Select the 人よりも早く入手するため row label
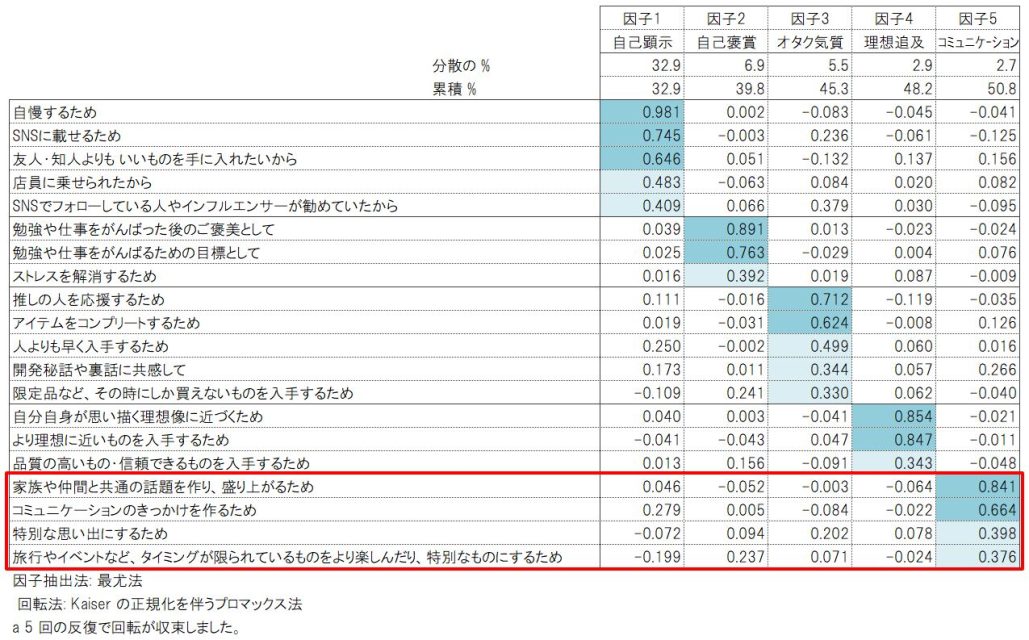This screenshot has width=1029, height=640. [91, 347]
